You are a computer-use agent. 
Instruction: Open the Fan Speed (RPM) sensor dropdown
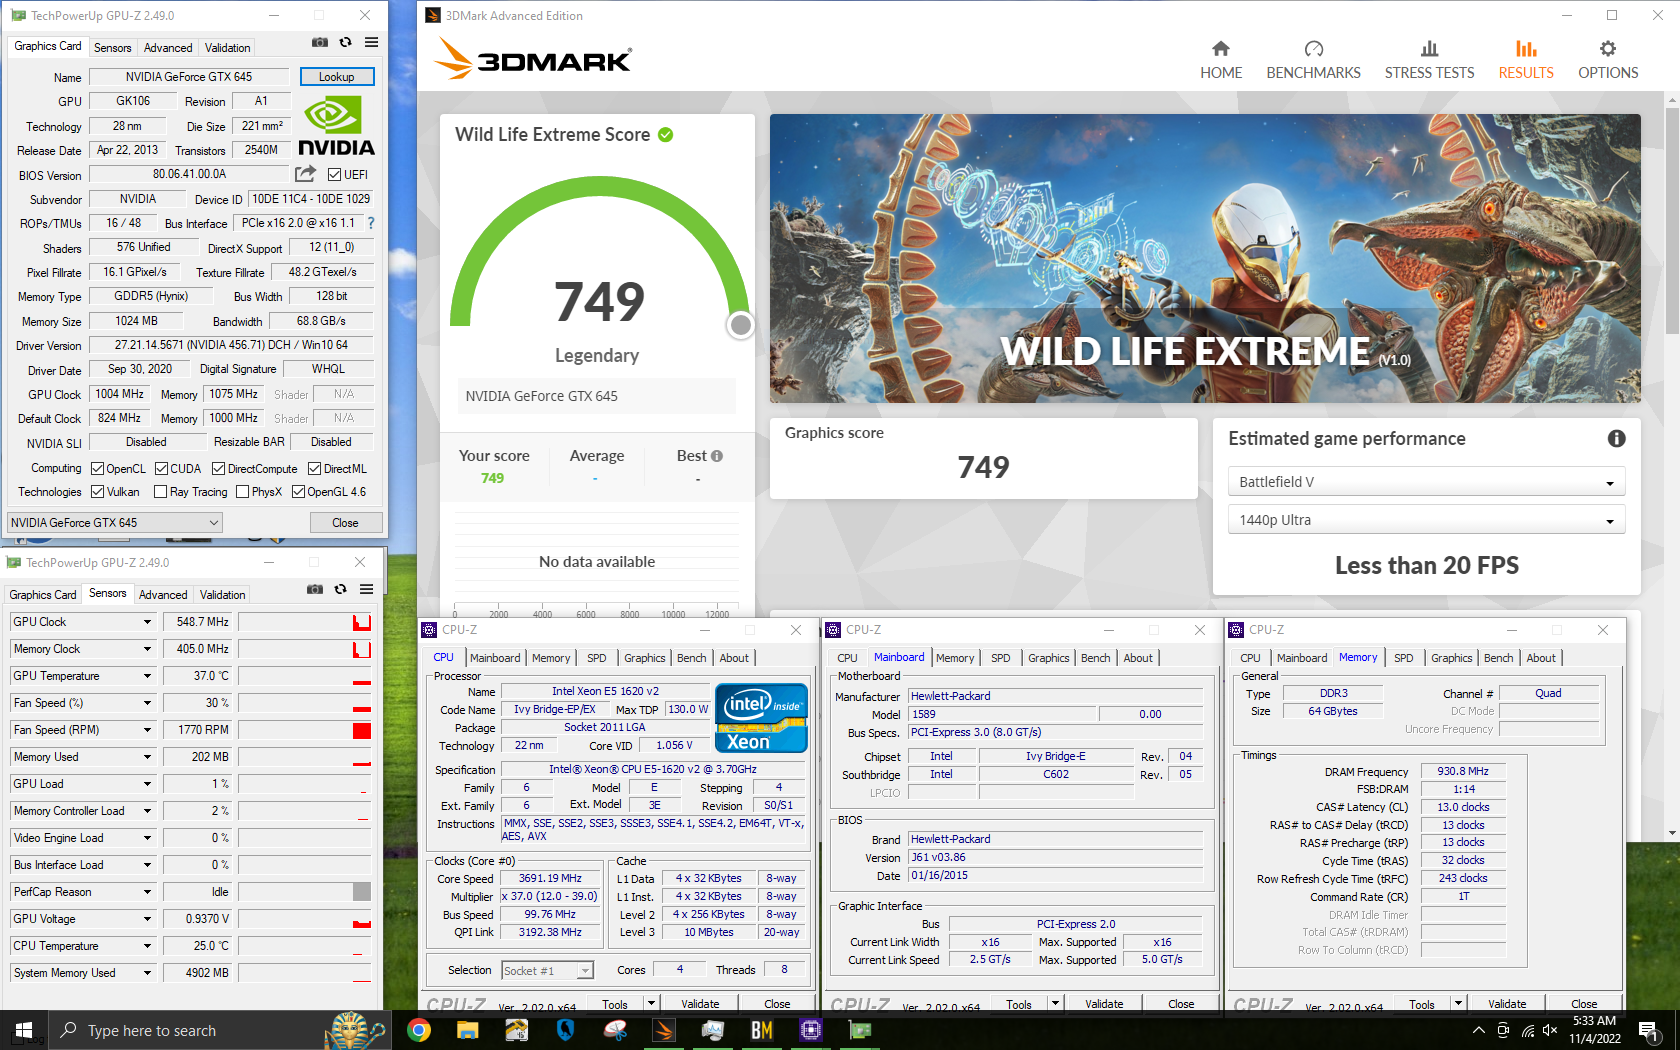click(x=147, y=730)
